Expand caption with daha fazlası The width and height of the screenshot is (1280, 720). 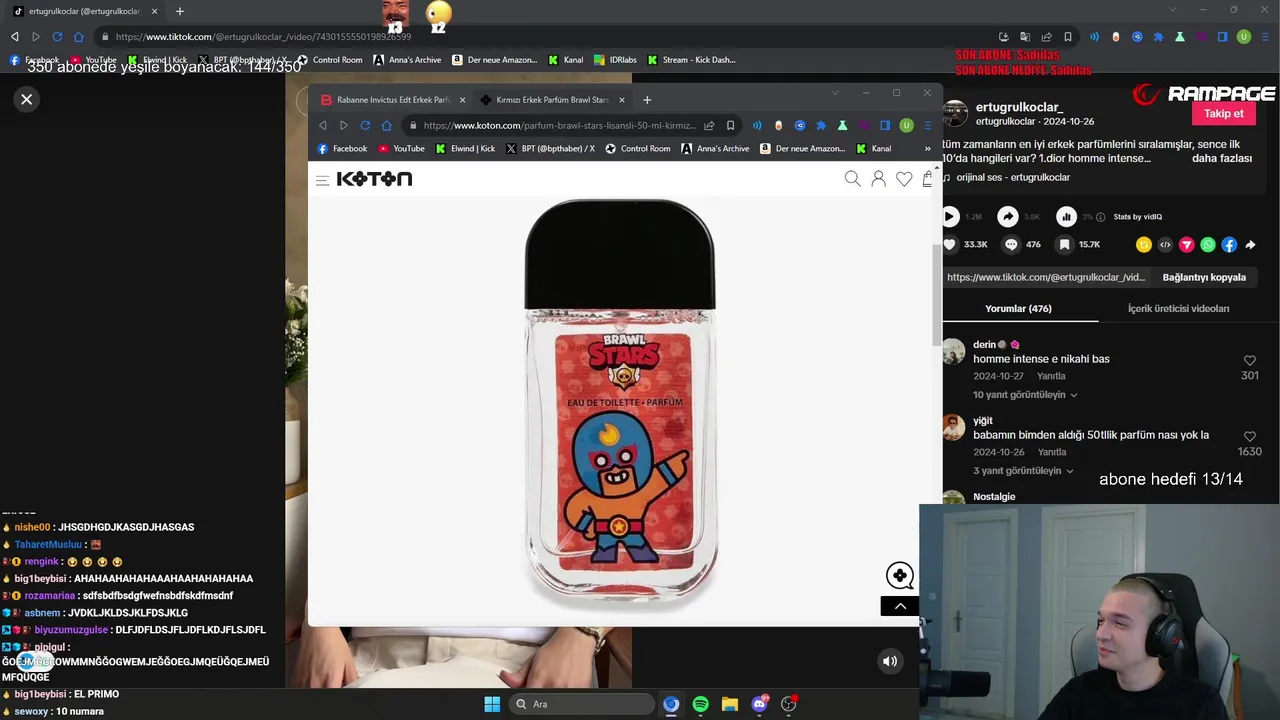point(1222,158)
